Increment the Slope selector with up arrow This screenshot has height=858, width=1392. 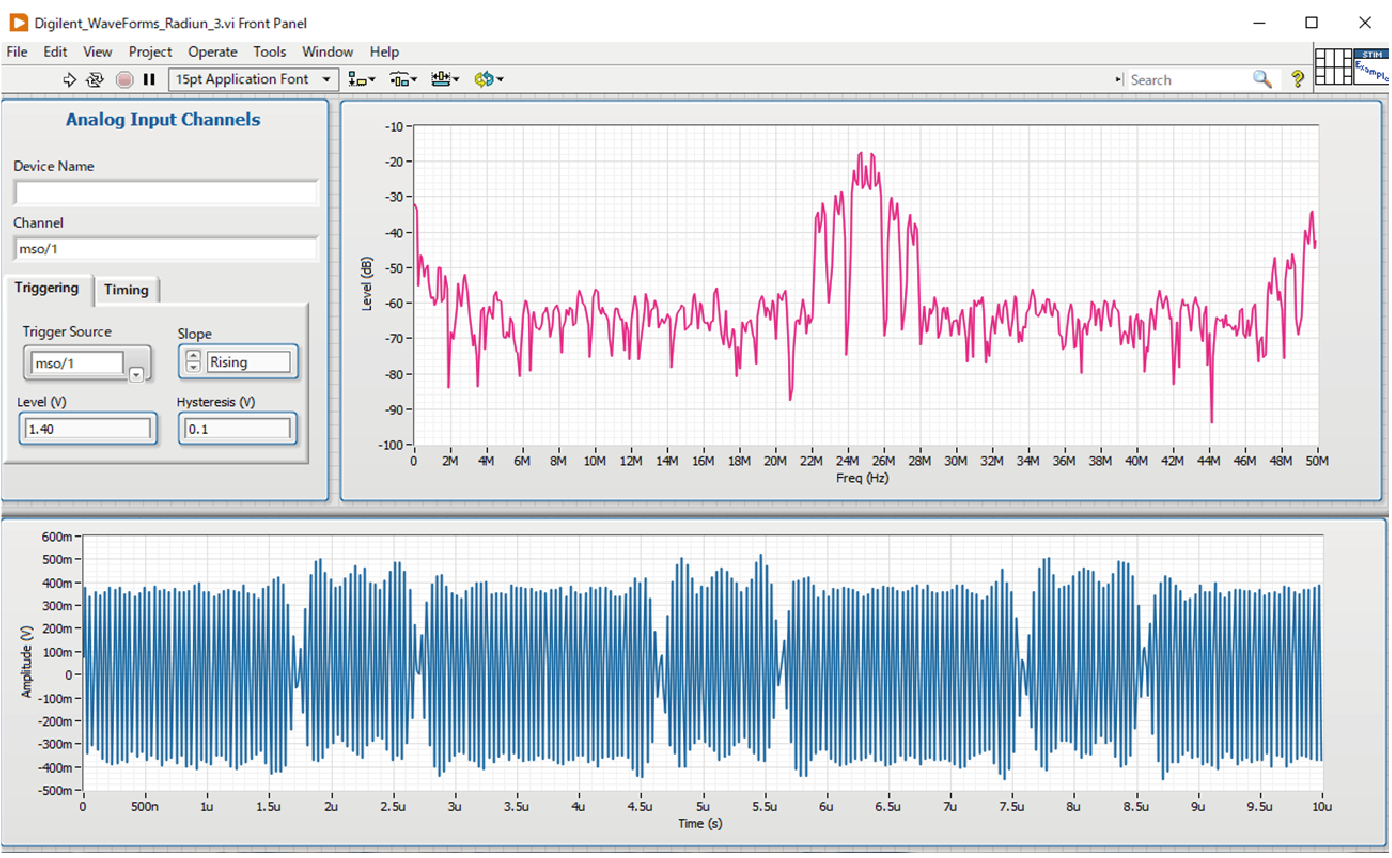coord(193,357)
